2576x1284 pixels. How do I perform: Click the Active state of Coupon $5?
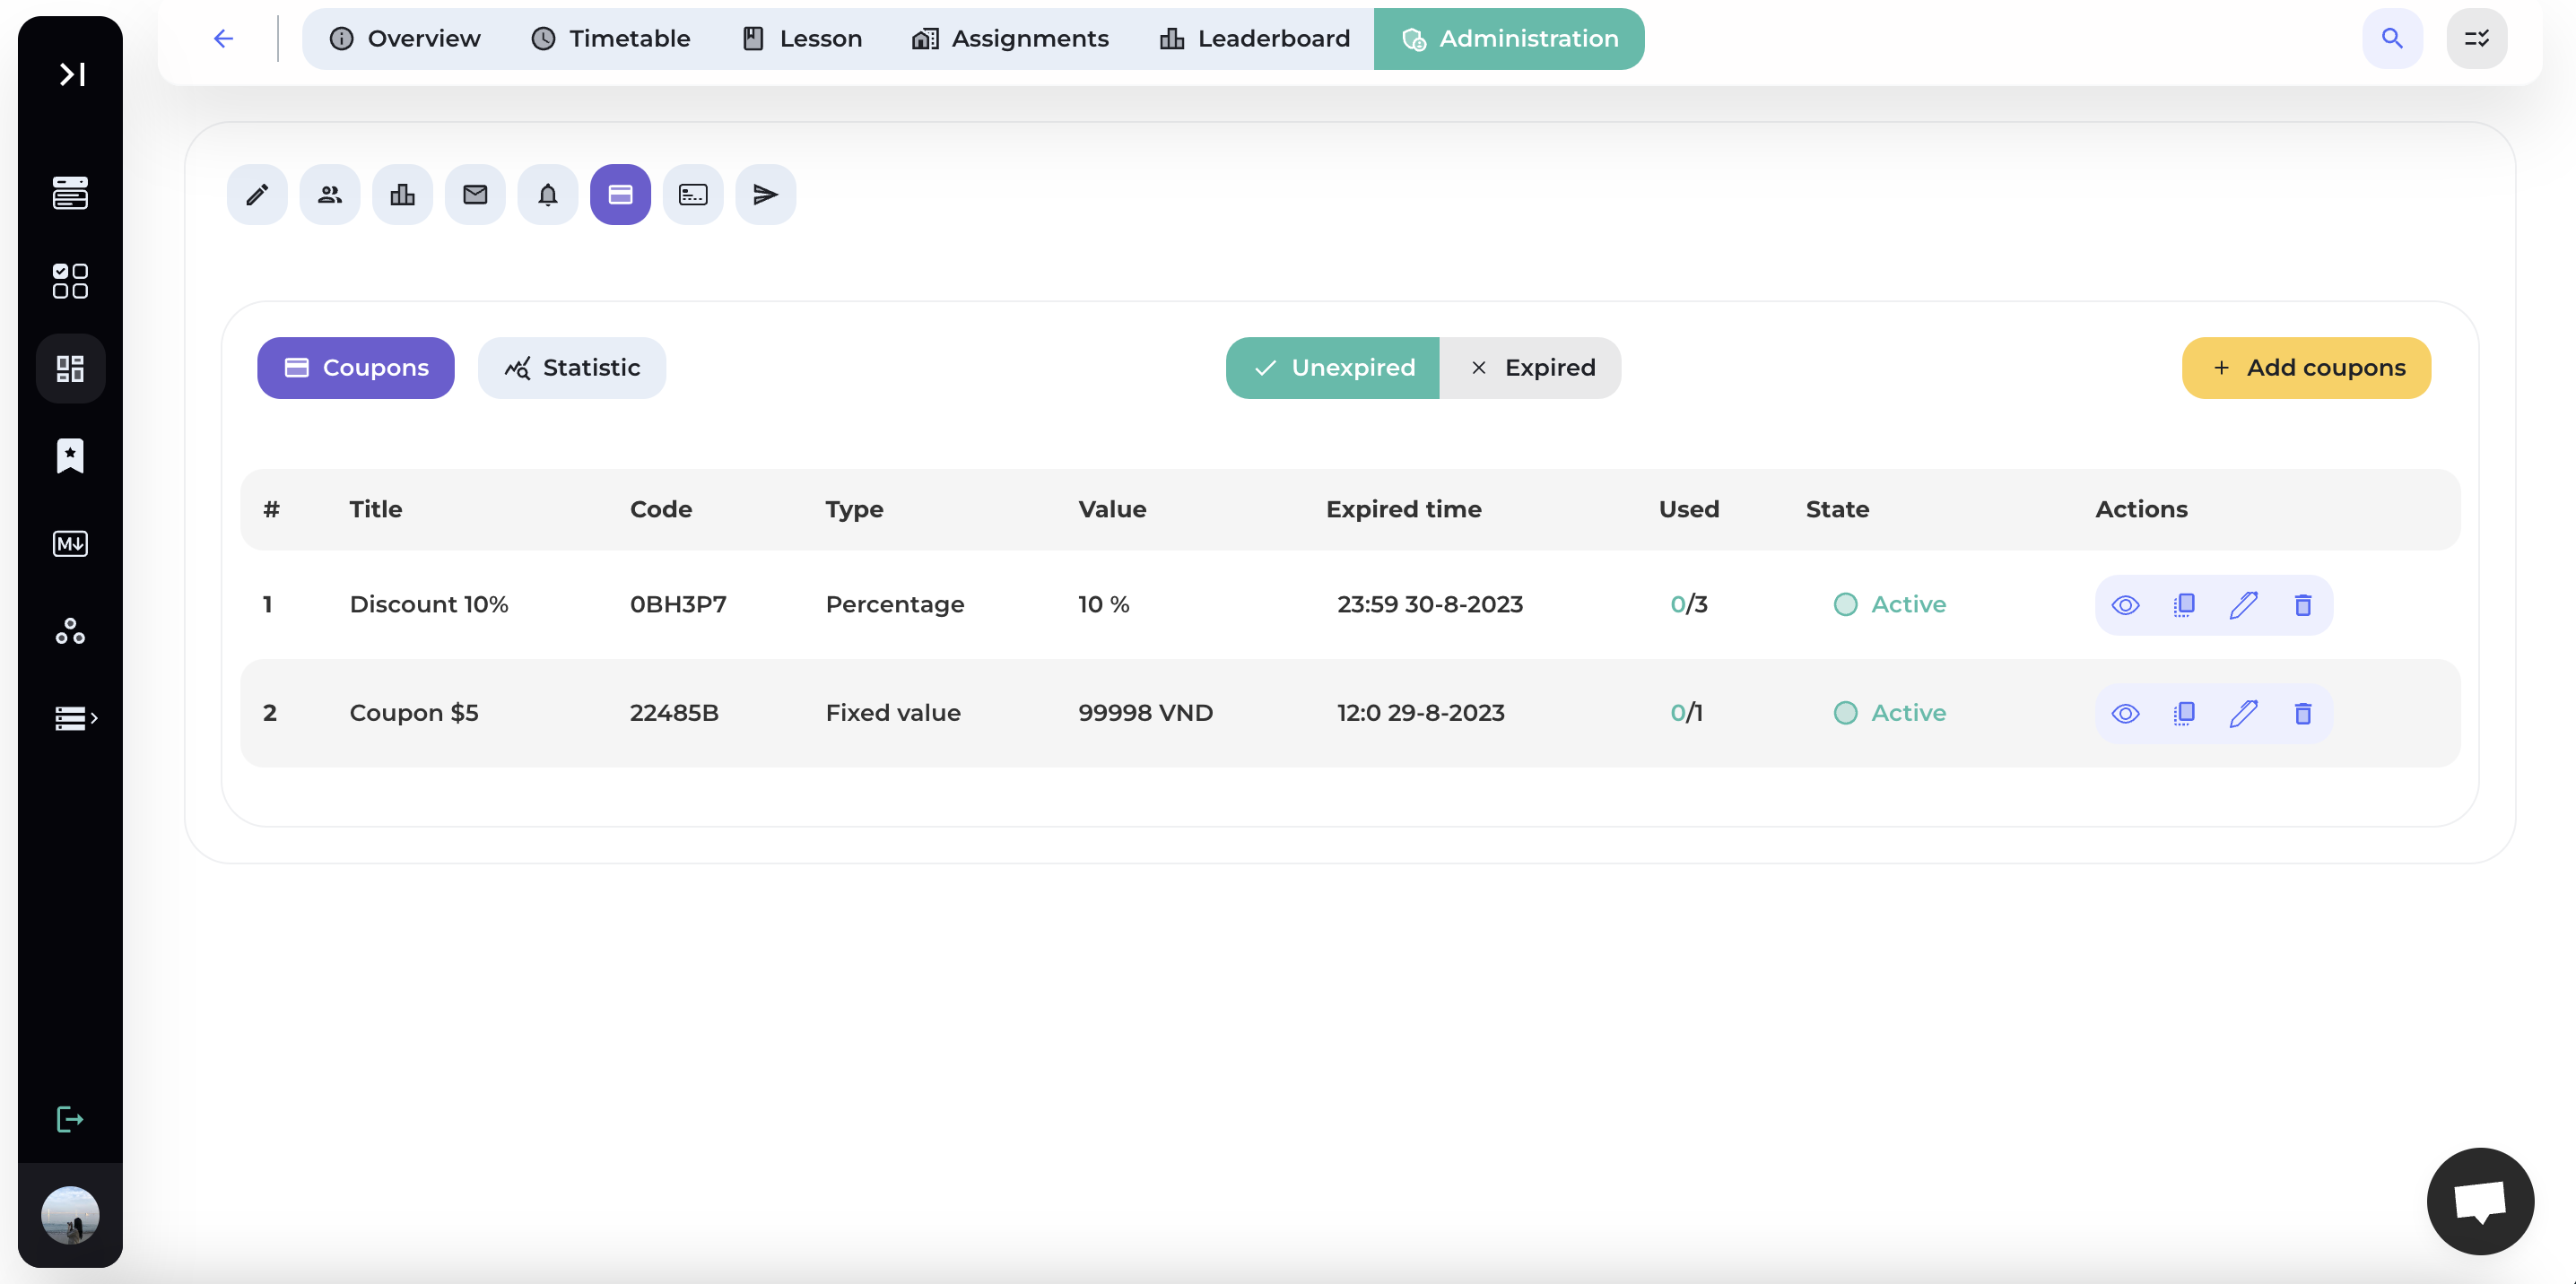tap(1890, 713)
